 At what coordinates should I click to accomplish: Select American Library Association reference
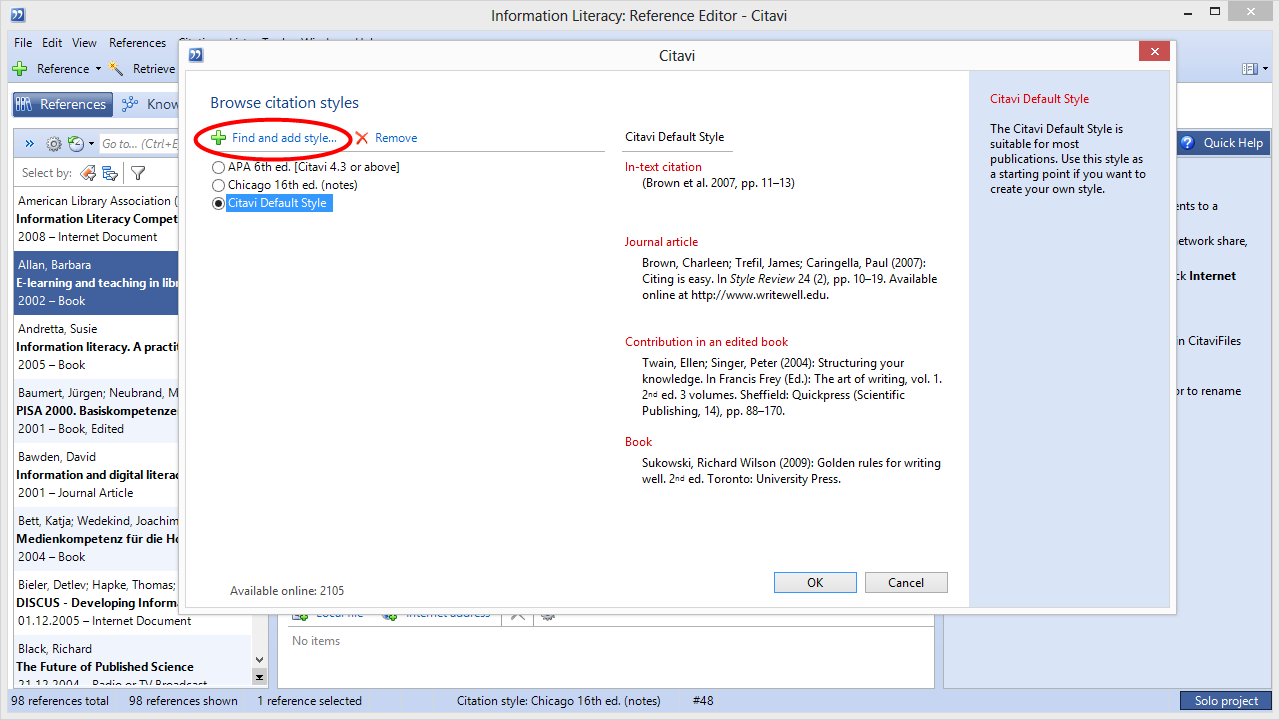96,219
